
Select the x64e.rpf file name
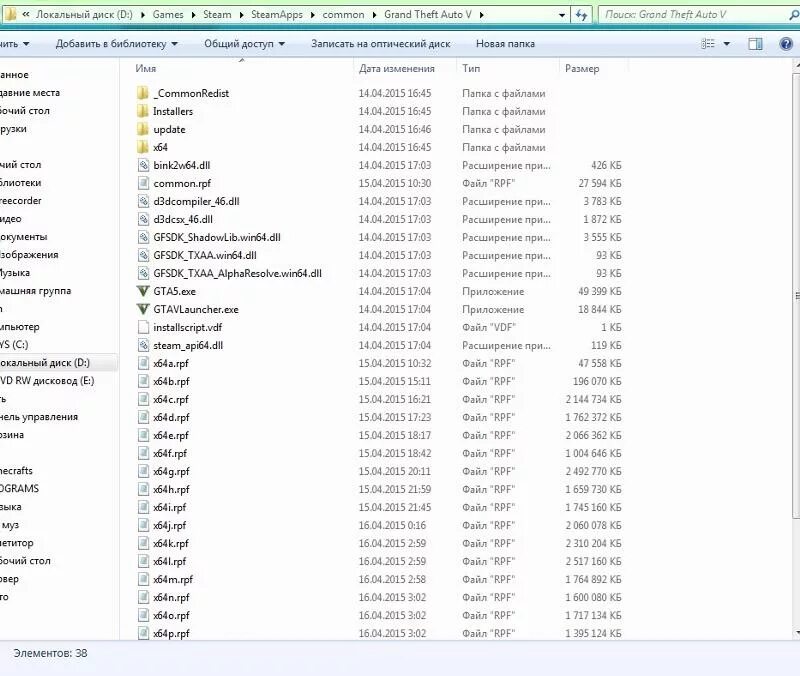point(171,435)
